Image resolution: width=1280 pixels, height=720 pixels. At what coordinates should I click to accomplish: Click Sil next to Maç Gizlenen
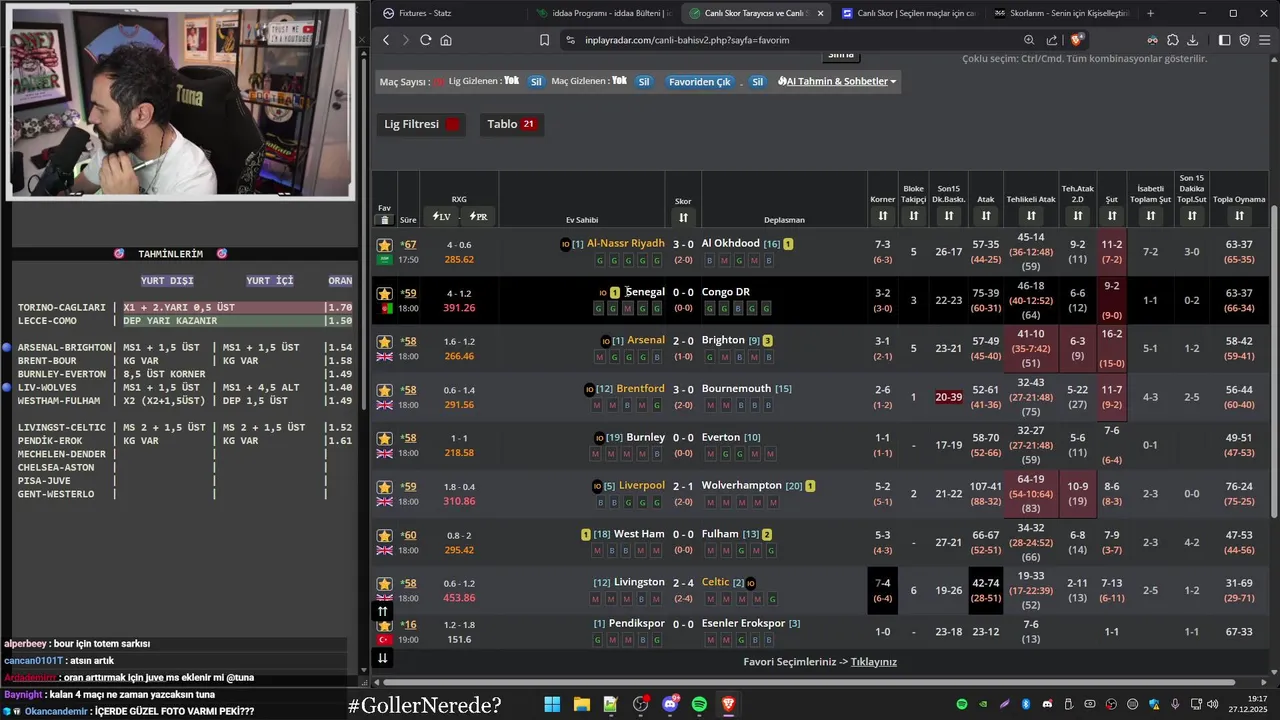coord(644,82)
